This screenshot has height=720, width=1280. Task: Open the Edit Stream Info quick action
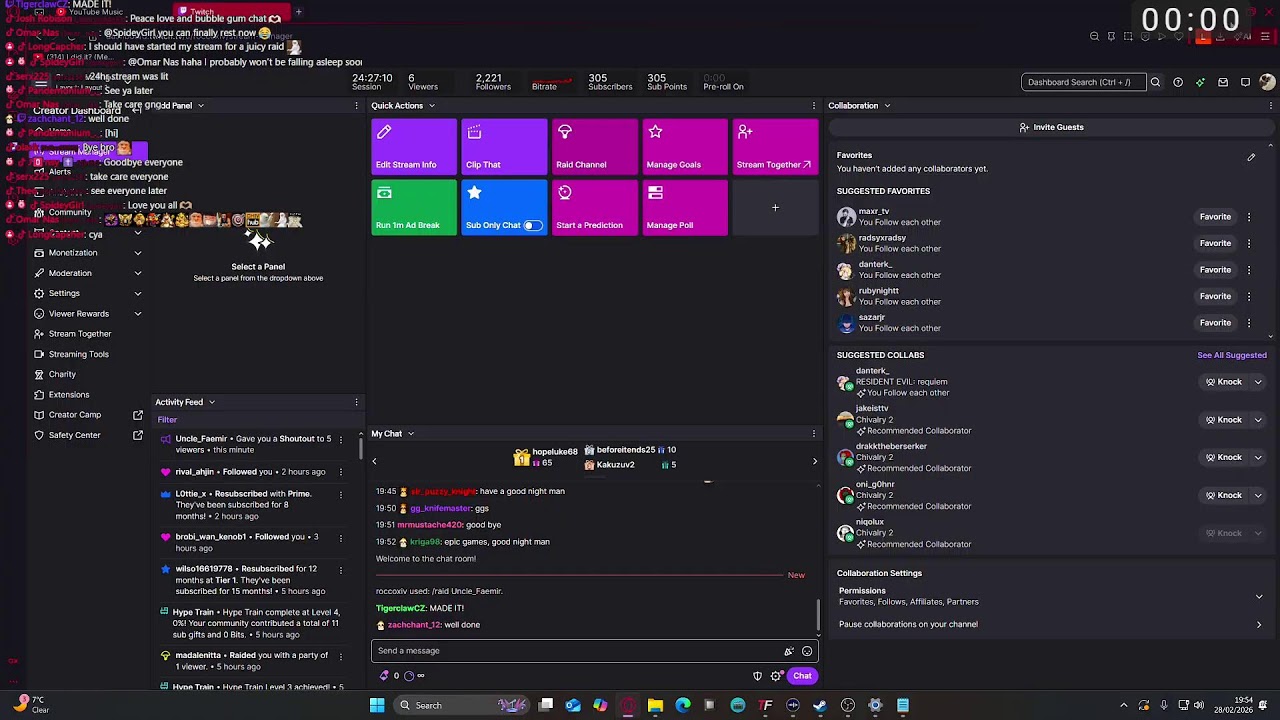click(x=414, y=147)
